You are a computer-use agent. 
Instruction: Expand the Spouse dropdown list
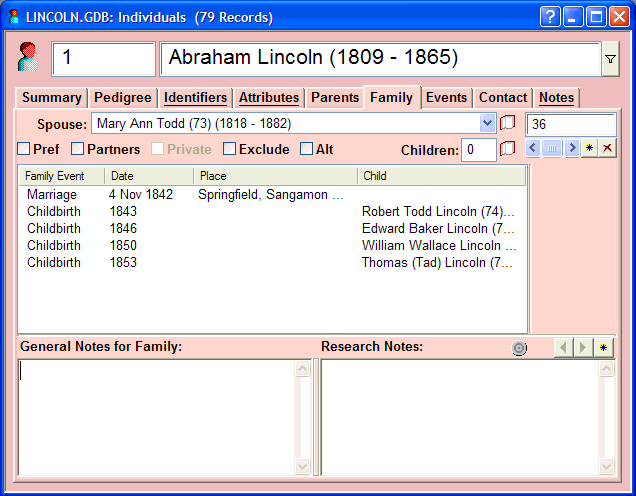pyautogui.click(x=487, y=123)
